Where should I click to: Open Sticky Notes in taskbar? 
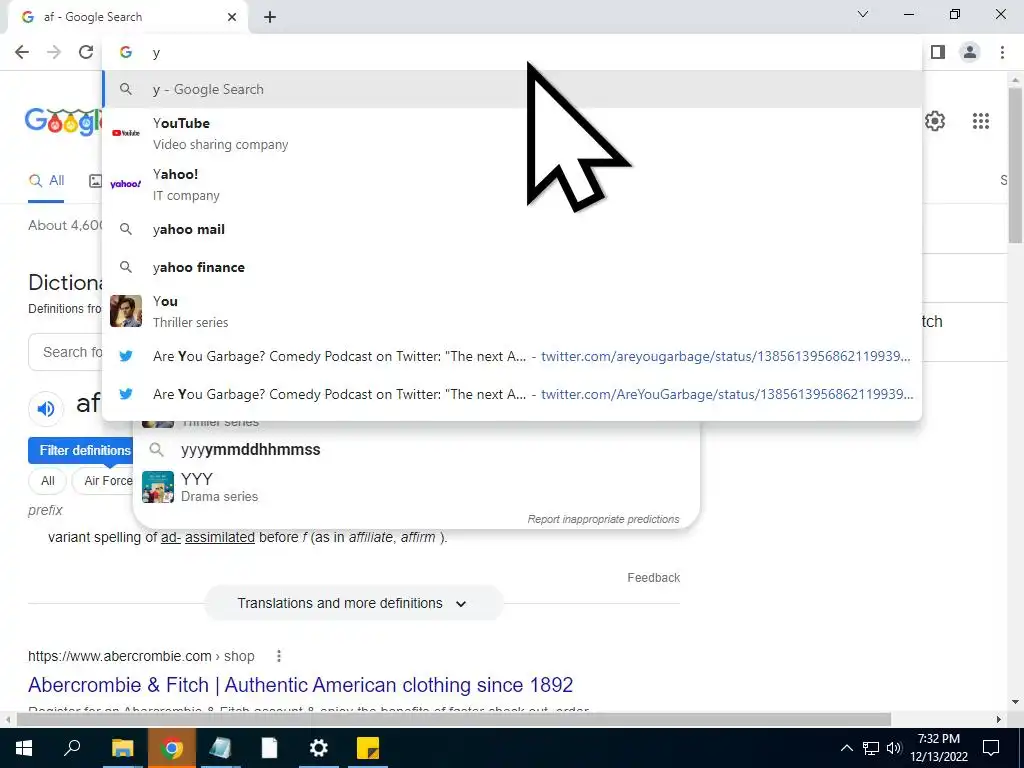(368, 748)
